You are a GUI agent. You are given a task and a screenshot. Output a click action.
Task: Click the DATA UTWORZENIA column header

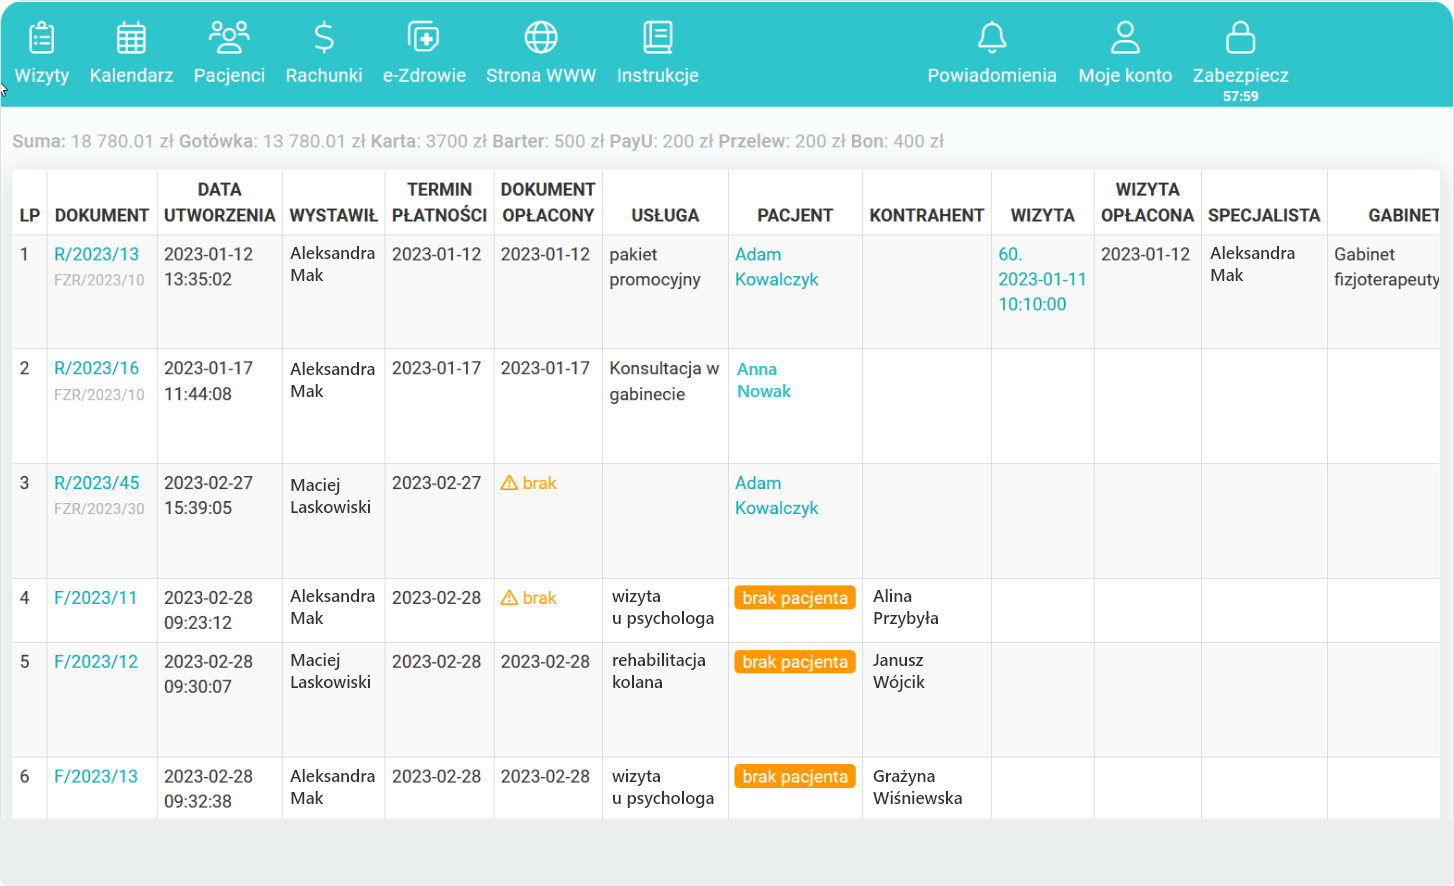click(220, 203)
